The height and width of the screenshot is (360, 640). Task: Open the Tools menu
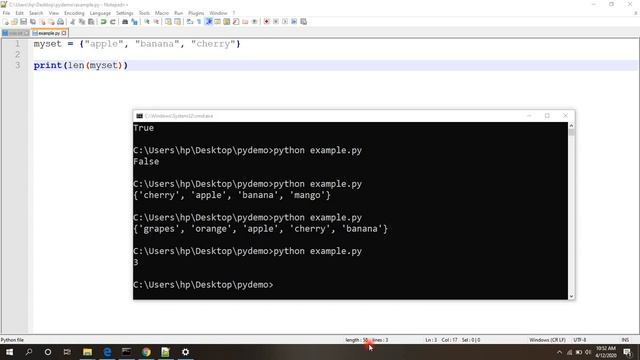click(x=144, y=13)
